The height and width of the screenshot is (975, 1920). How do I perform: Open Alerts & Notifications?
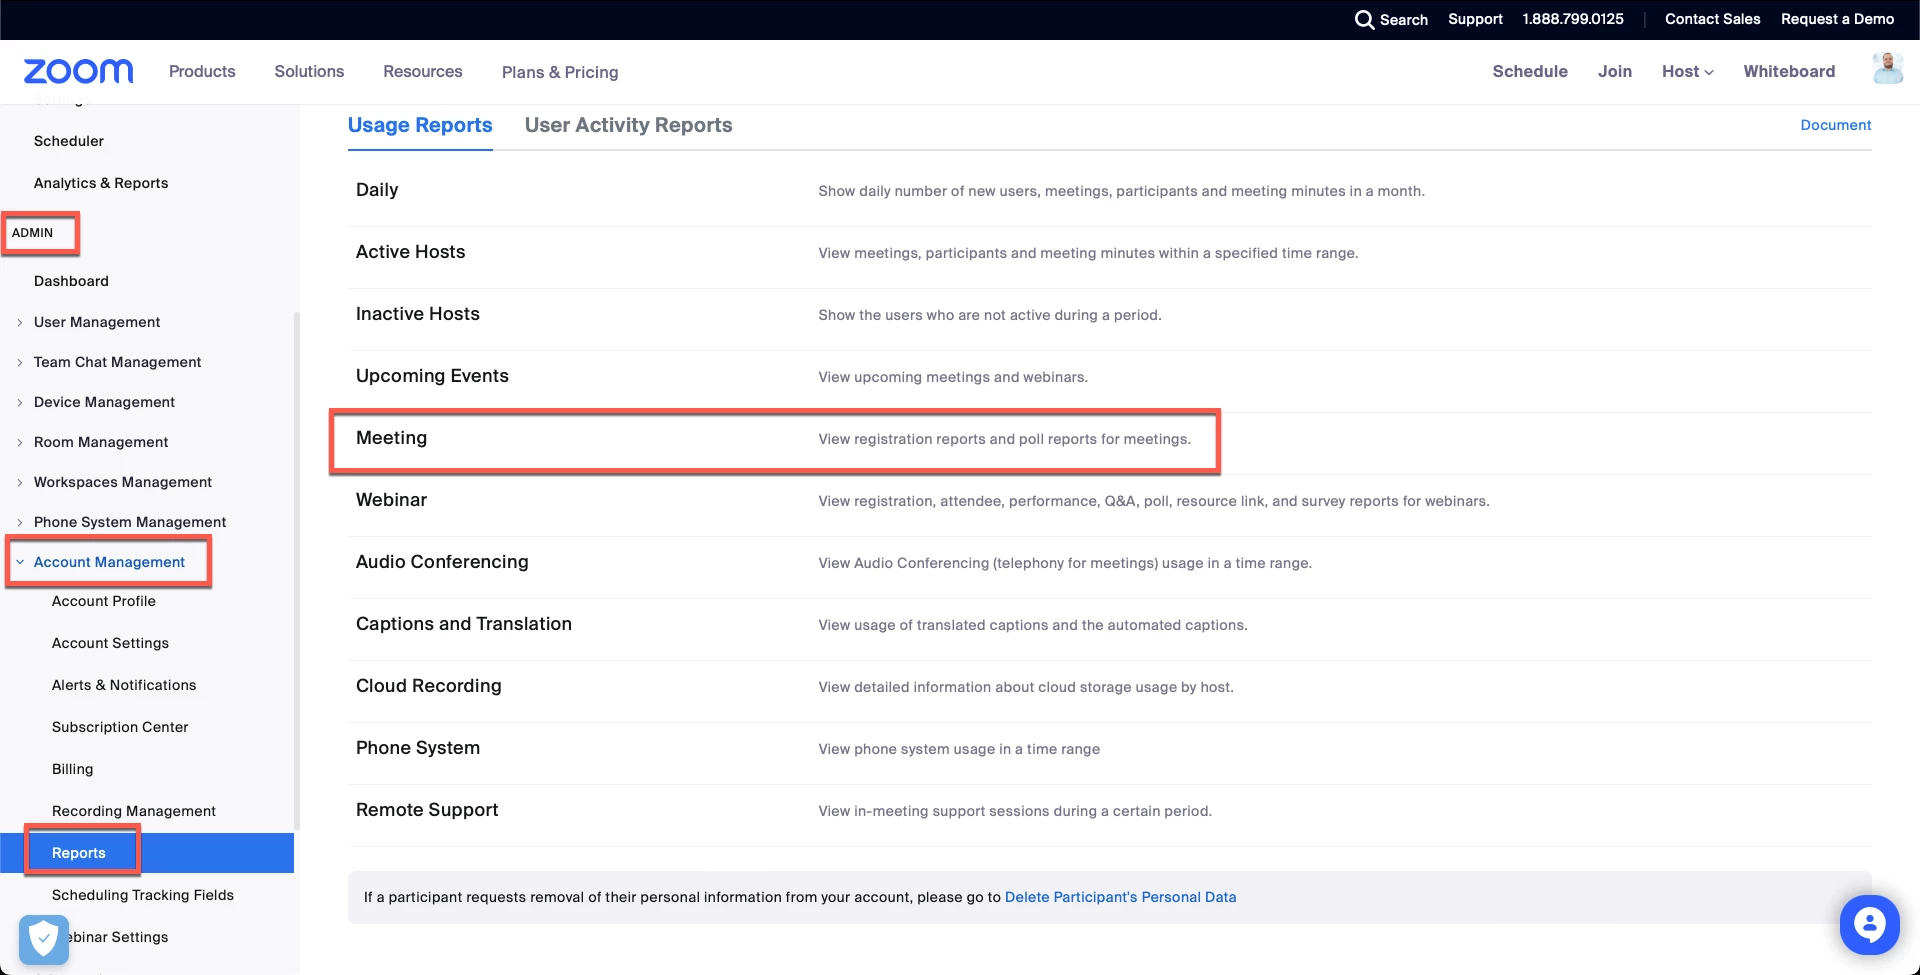click(x=124, y=685)
